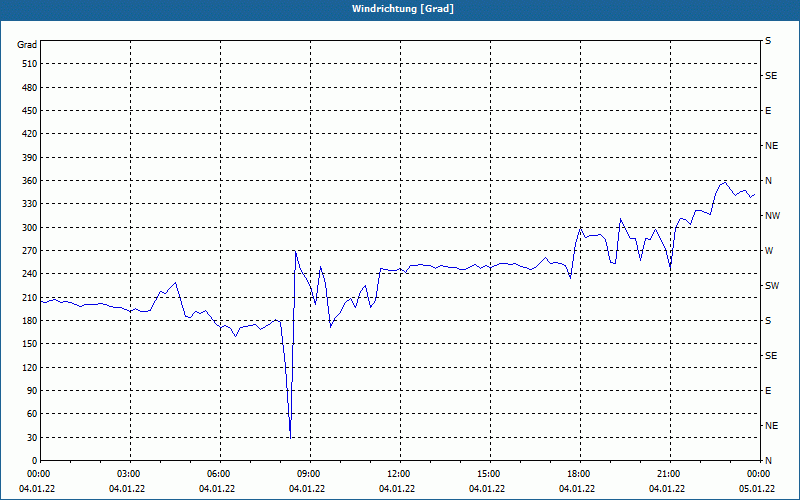This screenshot has height=500, width=800.
Task: Click the '510' y-axis value
Action: [x=30, y=64]
